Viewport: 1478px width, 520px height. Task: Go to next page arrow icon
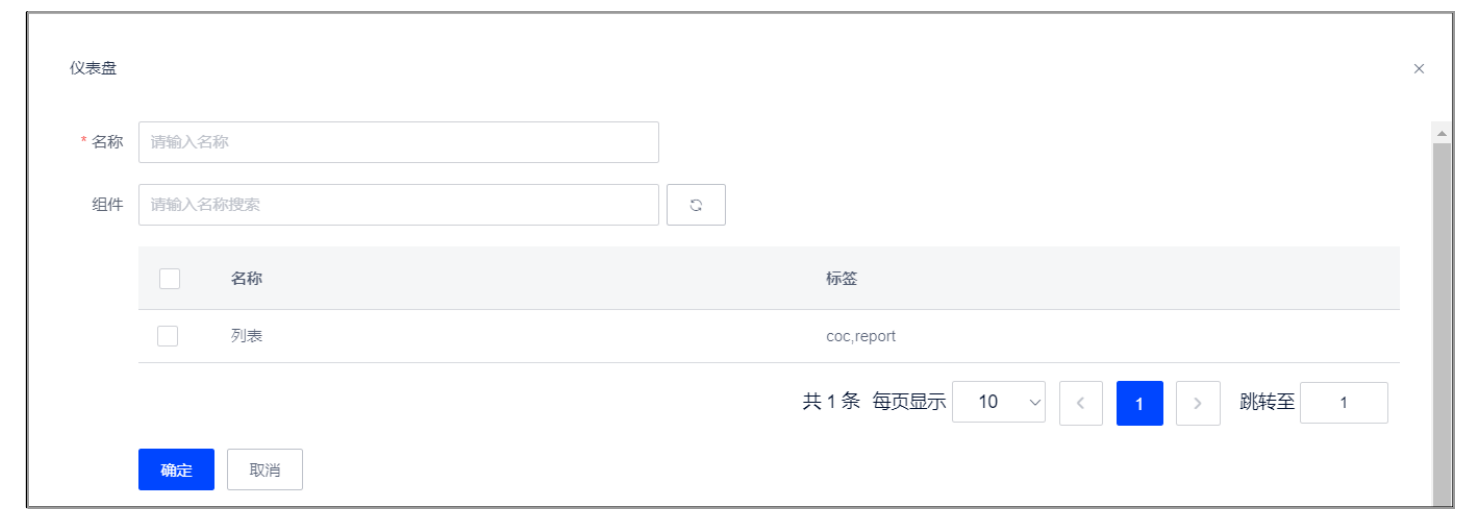point(1198,404)
